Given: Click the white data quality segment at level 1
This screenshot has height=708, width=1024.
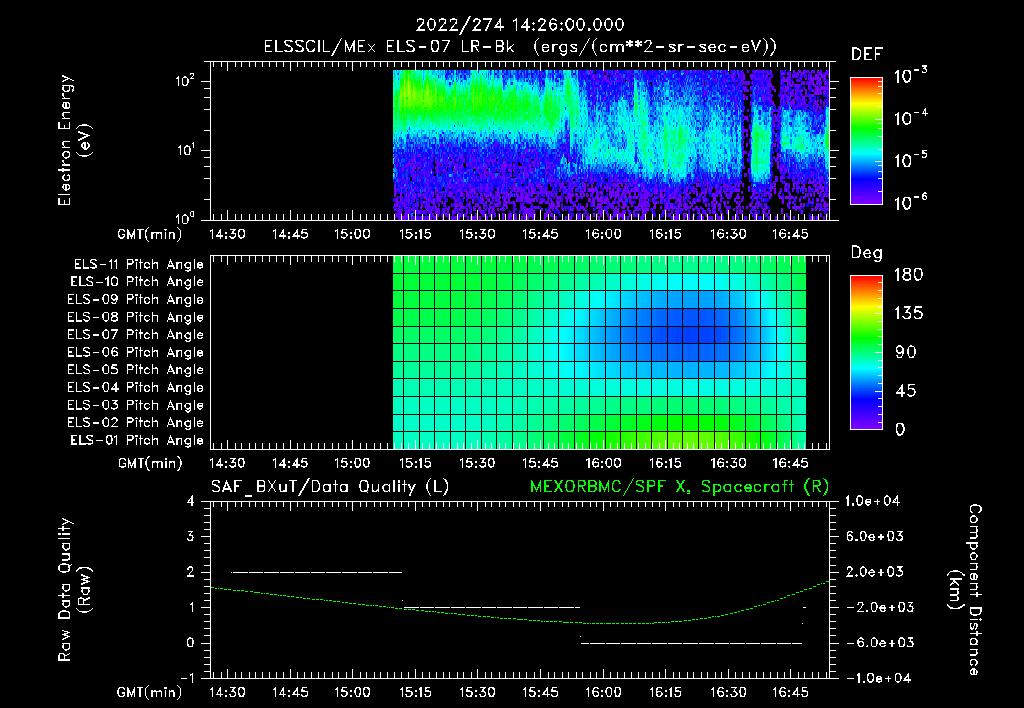Looking at the screenshot, I should coord(492,607).
